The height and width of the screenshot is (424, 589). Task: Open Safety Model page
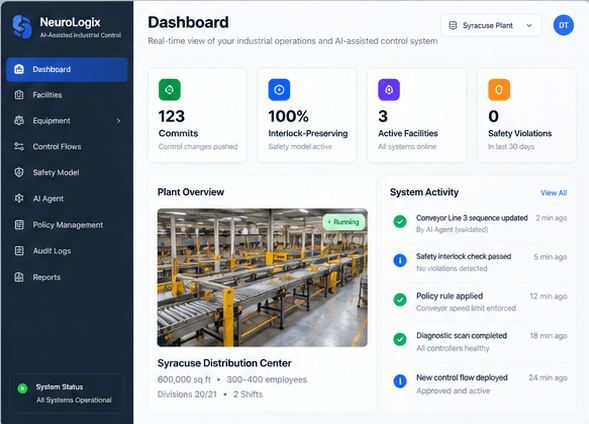pos(67,172)
